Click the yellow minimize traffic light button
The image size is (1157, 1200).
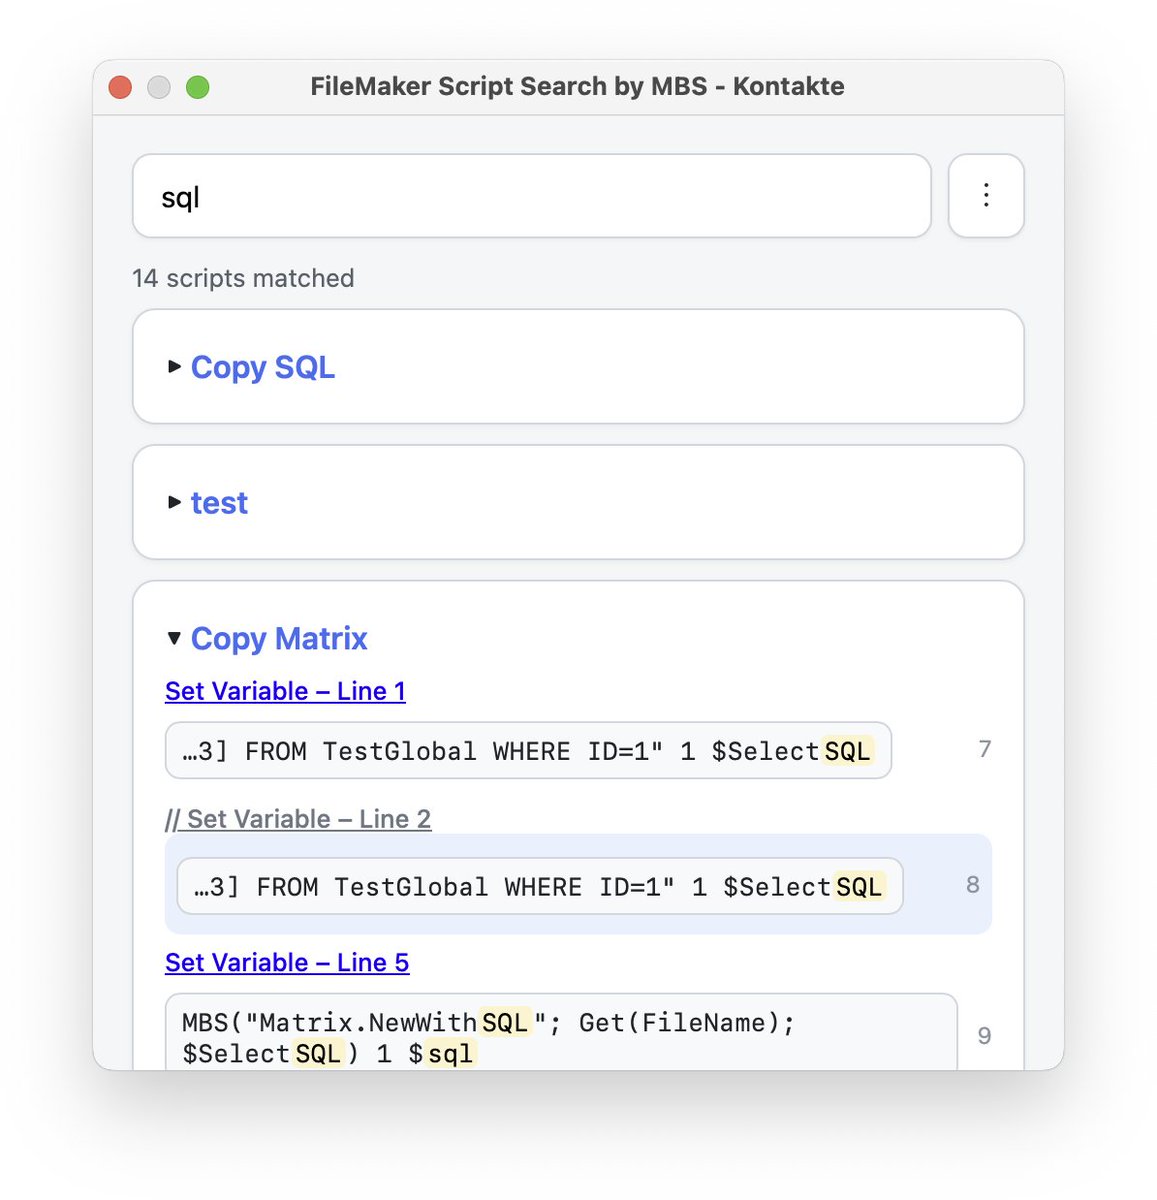pos(159,87)
